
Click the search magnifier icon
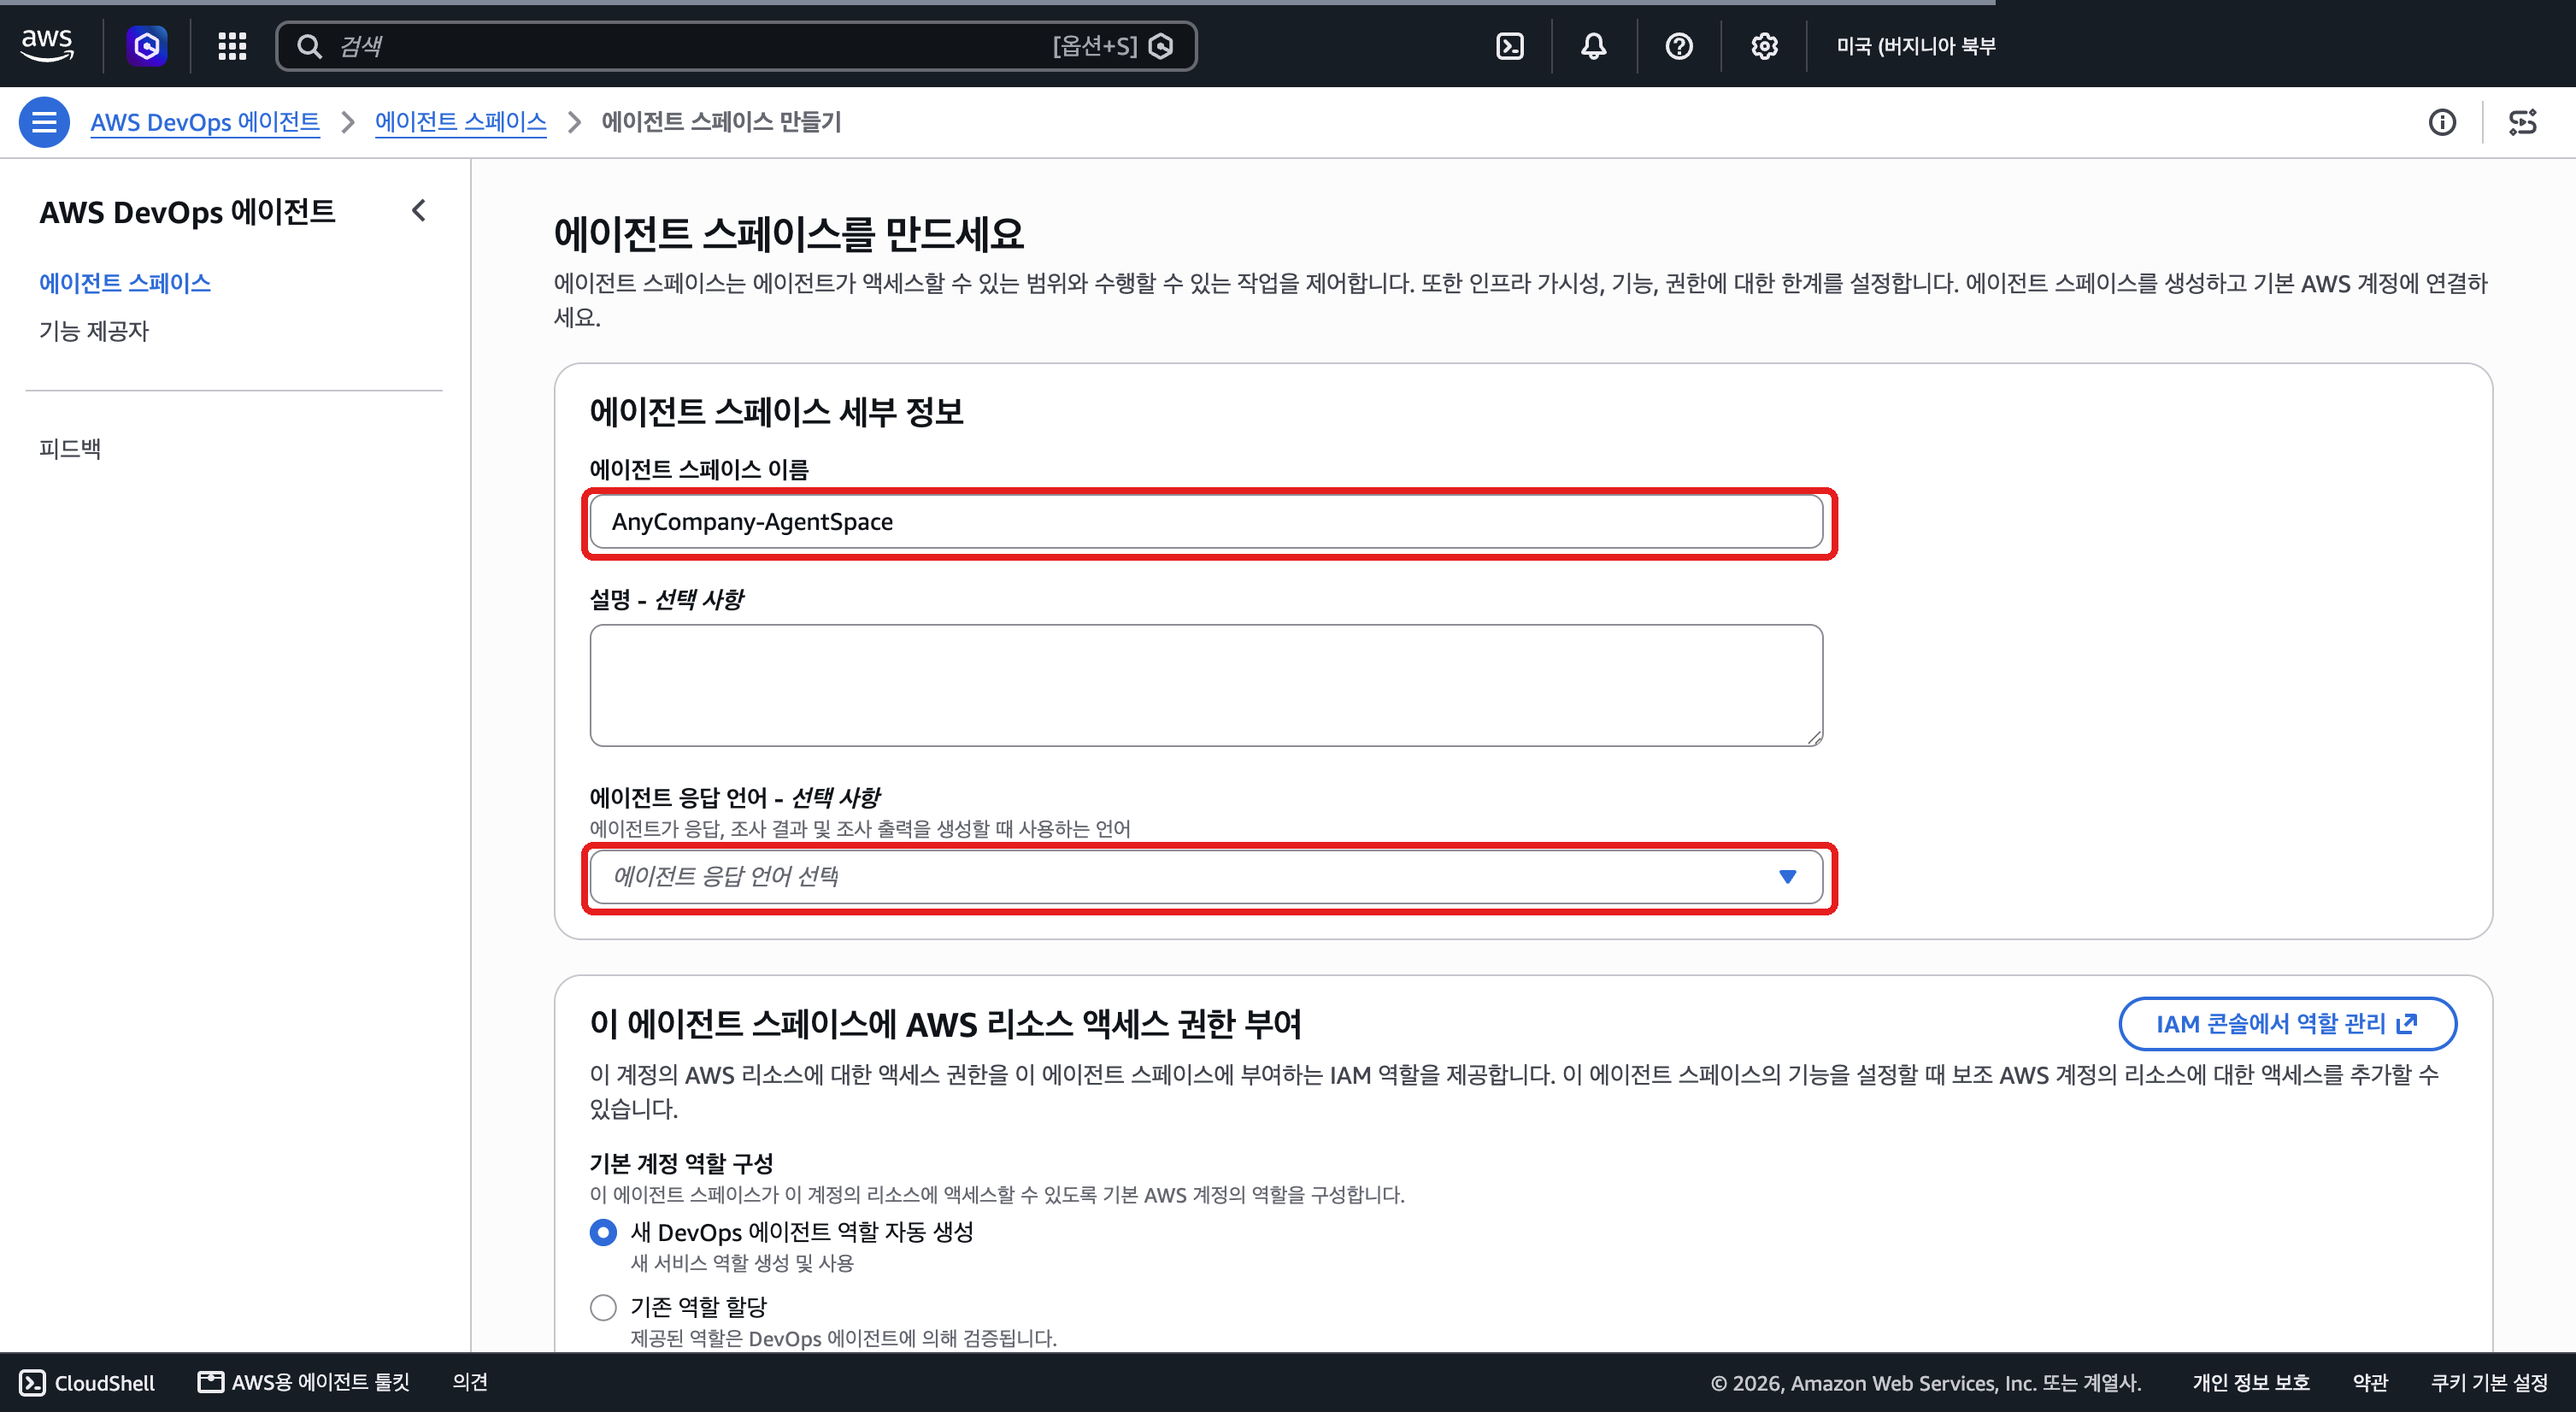[310, 46]
